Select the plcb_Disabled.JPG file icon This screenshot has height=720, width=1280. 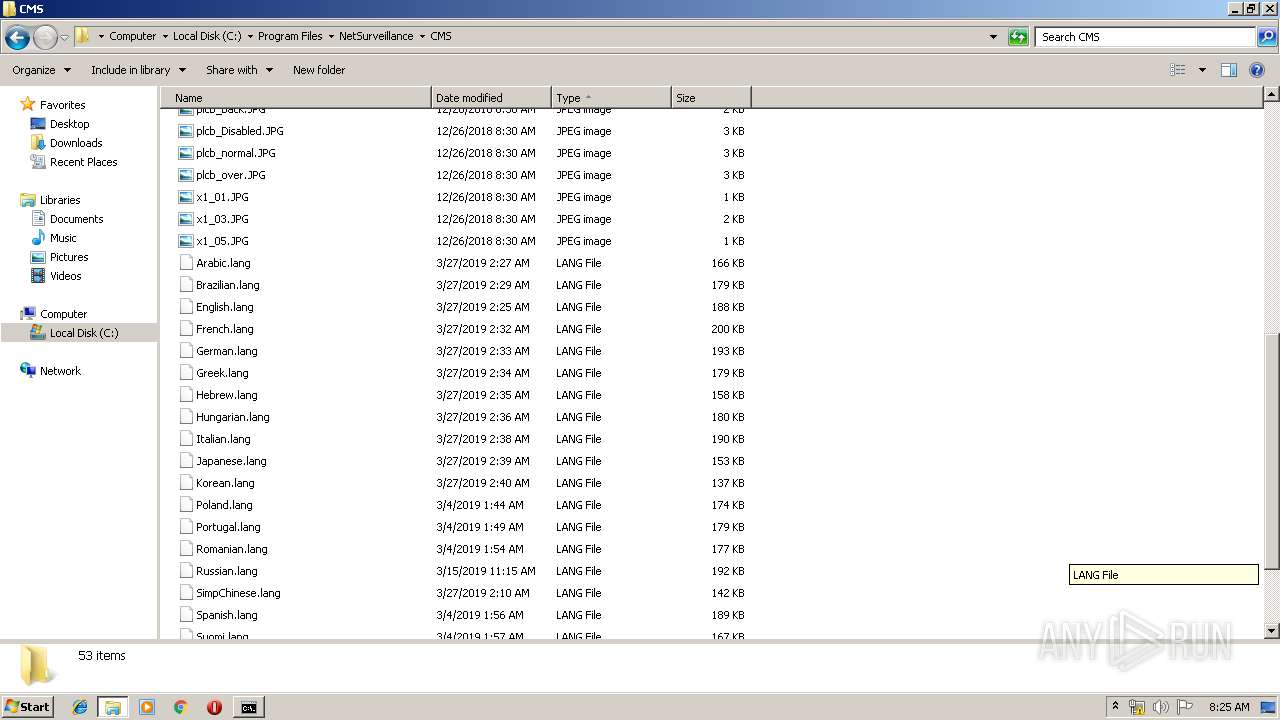click(186, 131)
